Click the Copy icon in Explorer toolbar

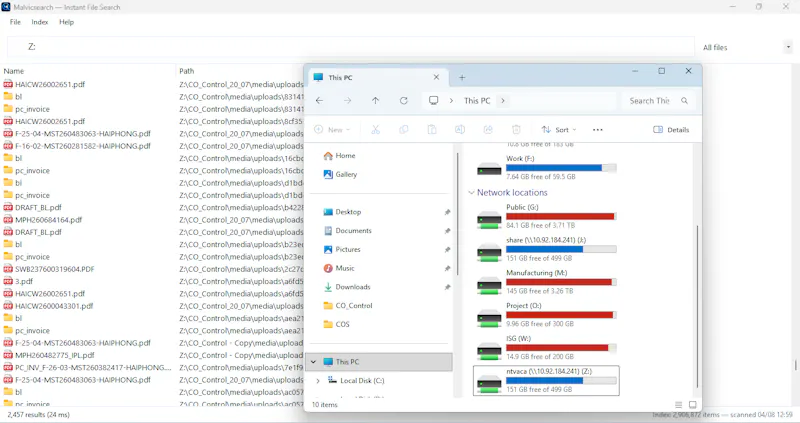(x=404, y=130)
